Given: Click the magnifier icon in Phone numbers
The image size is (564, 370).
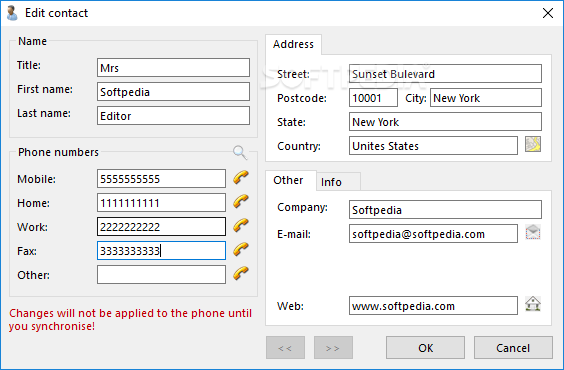Looking at the screenshot, I should 240,152.
